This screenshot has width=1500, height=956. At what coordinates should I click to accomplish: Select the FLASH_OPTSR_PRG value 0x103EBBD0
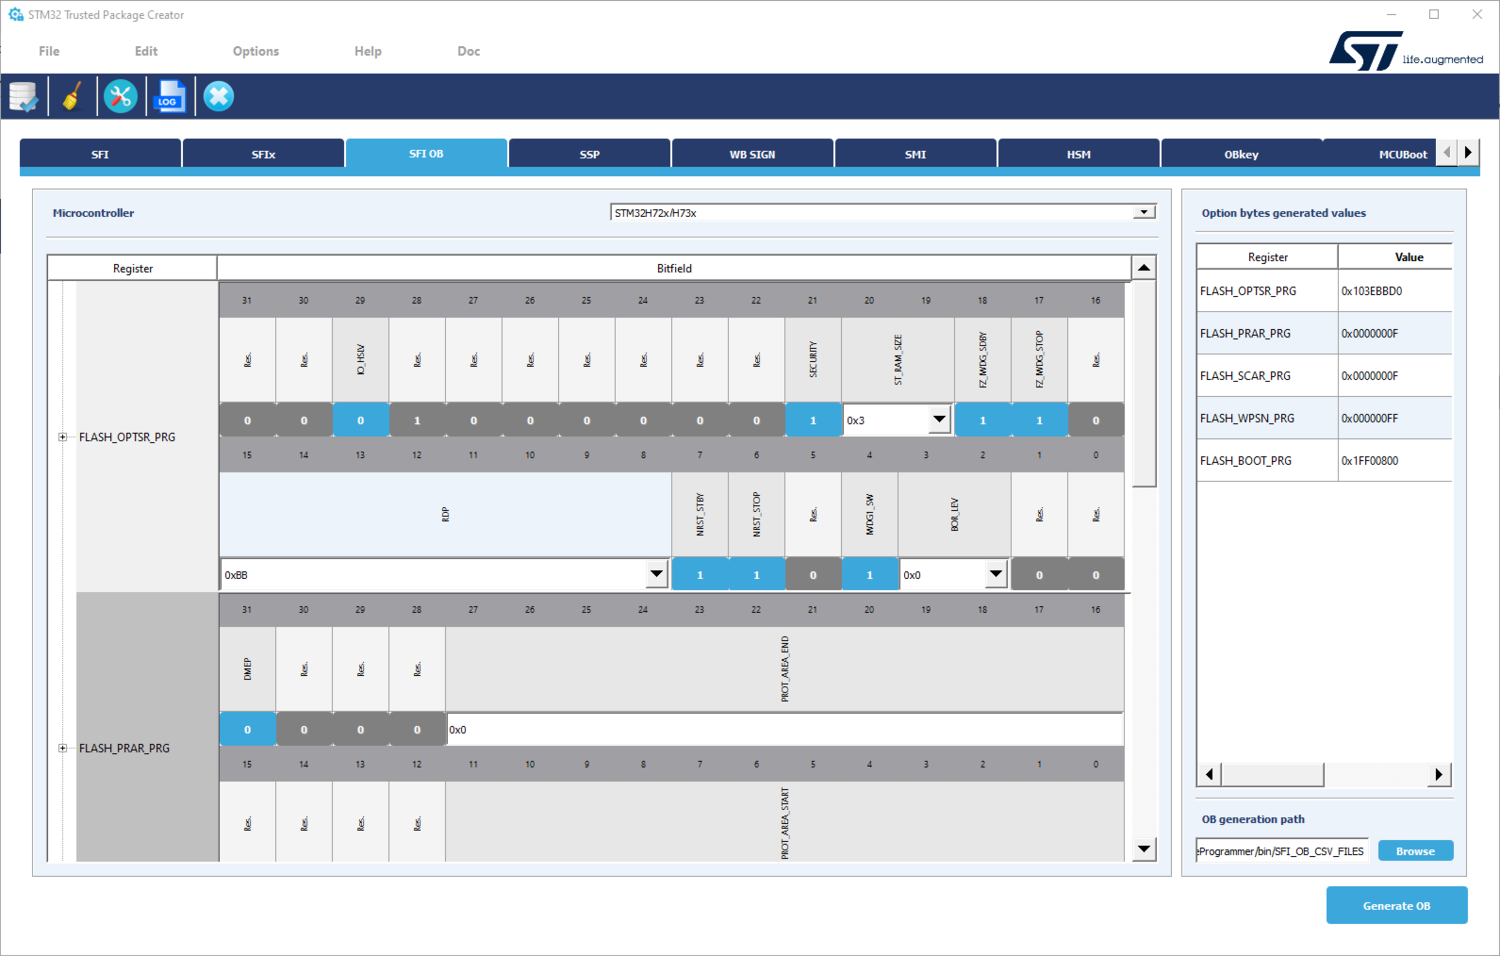(x=1395, y=291)
